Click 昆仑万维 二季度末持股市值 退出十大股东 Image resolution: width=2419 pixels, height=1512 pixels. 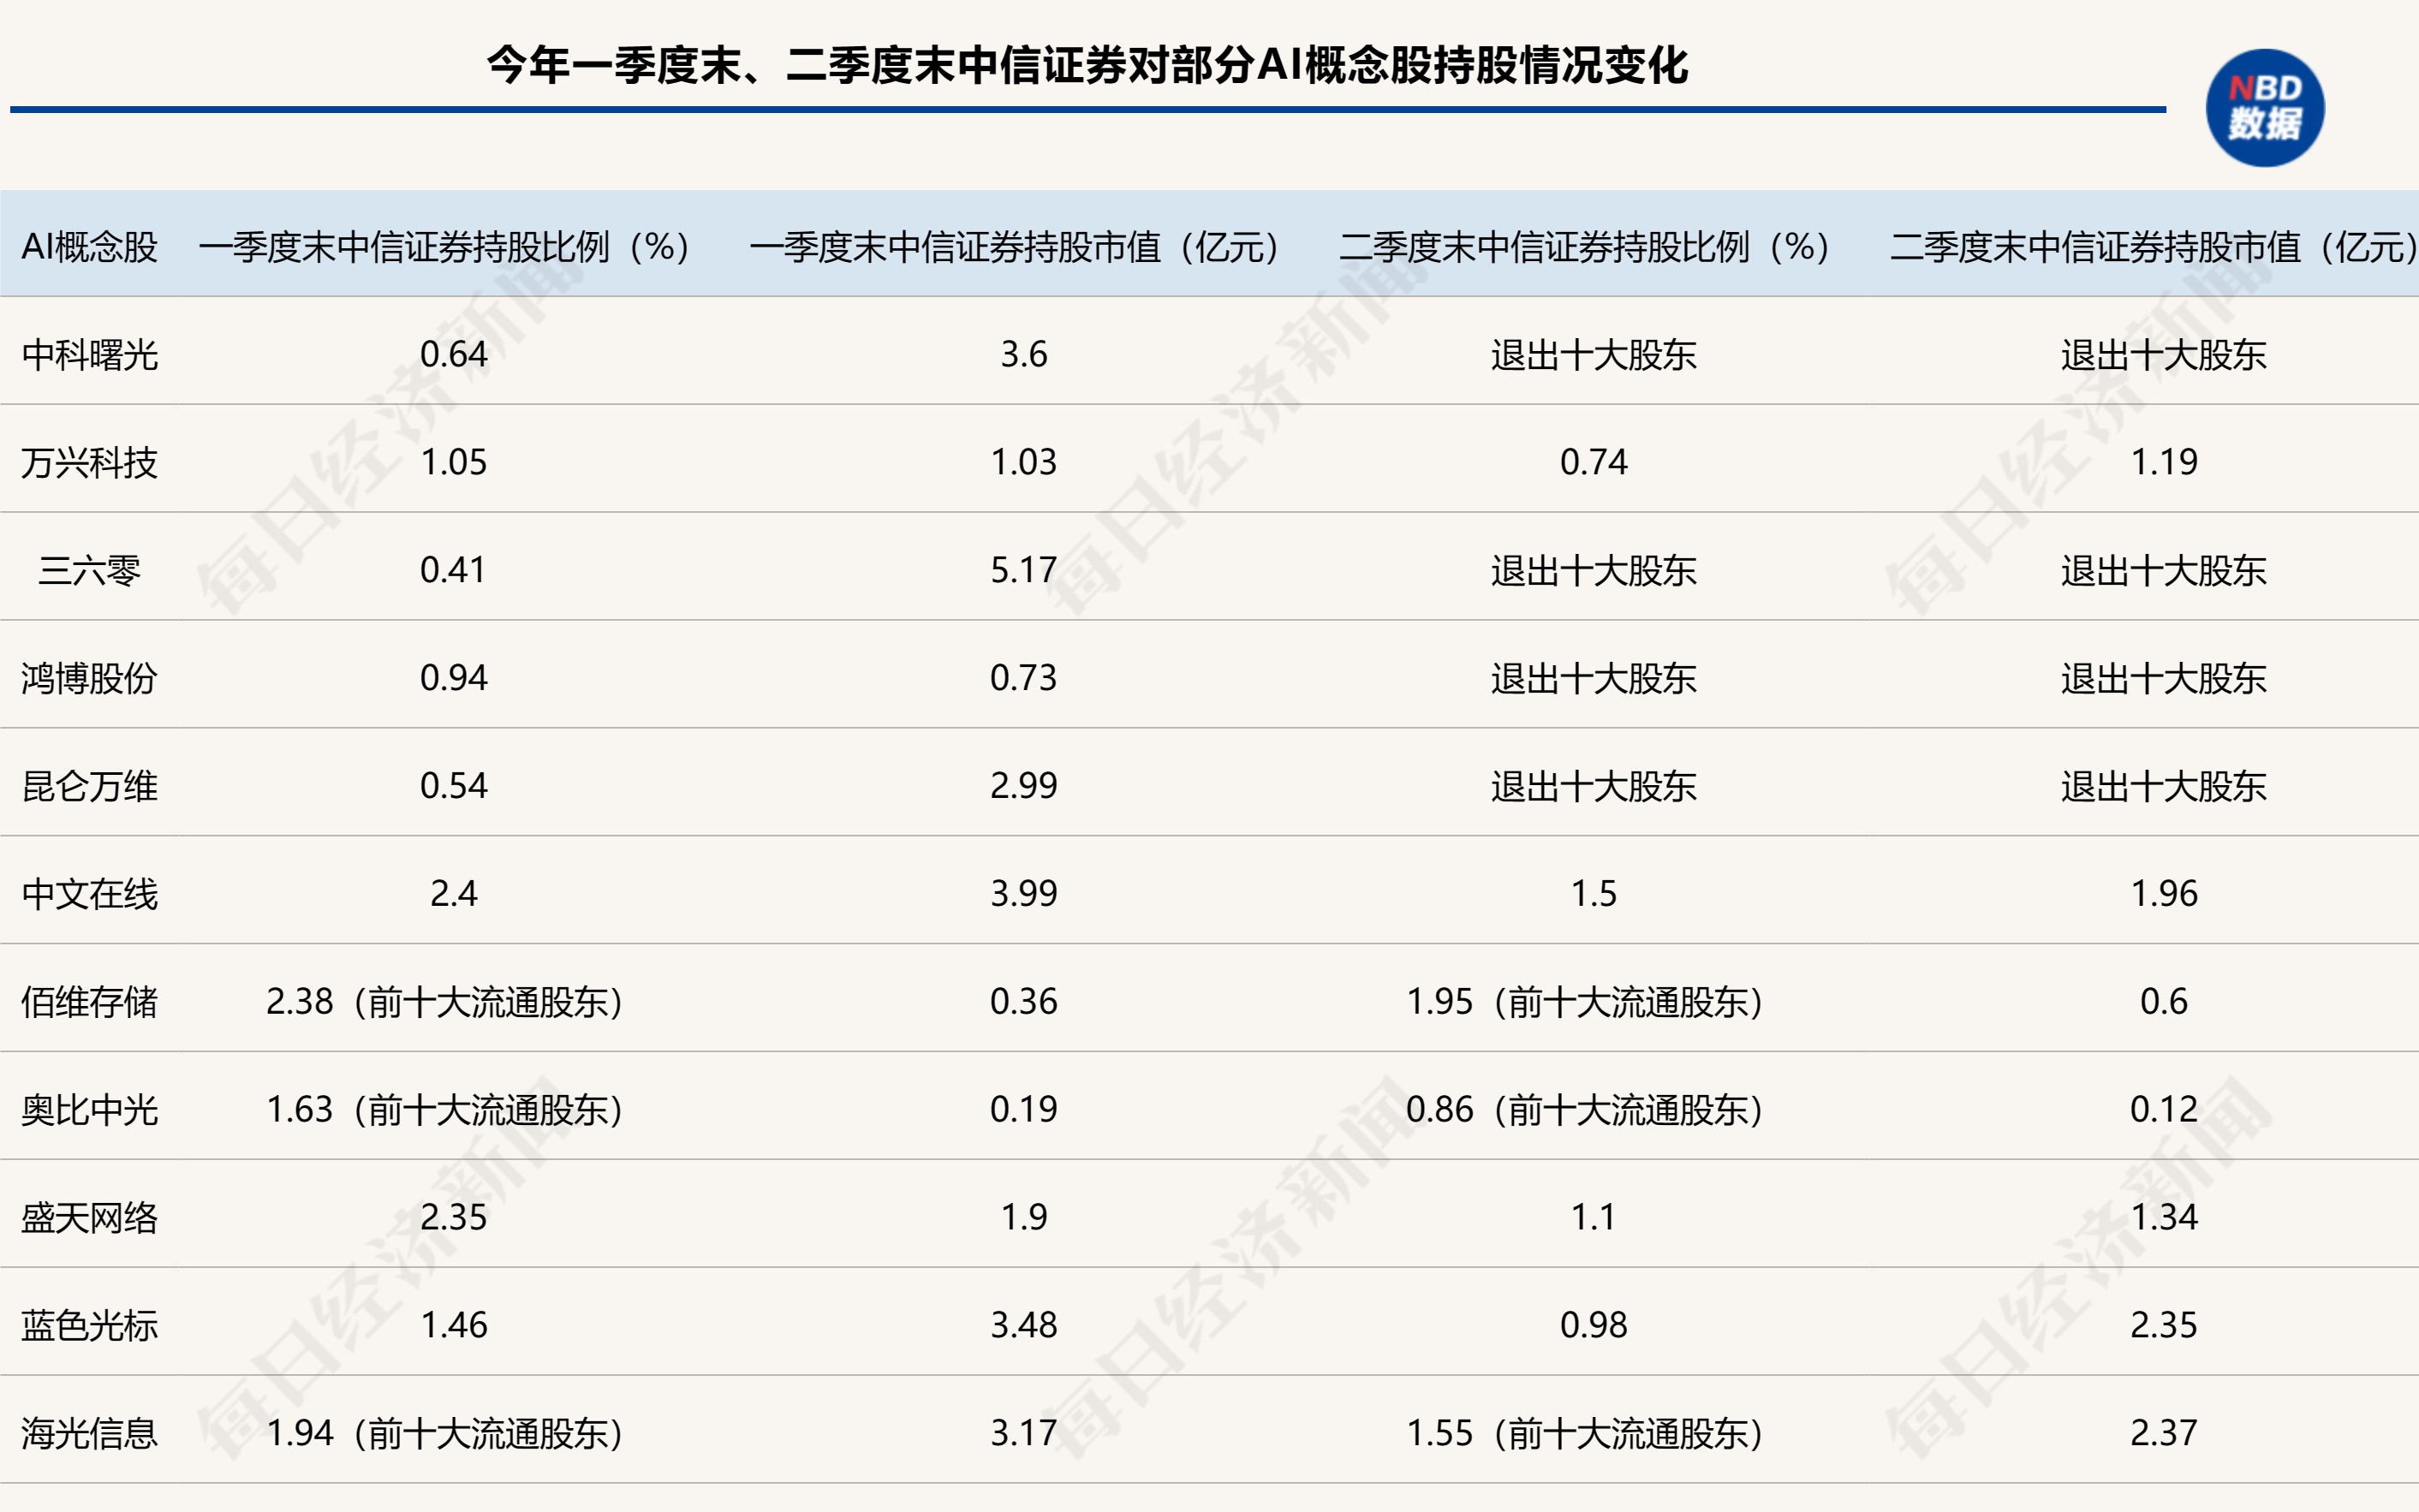[2164, 786]
